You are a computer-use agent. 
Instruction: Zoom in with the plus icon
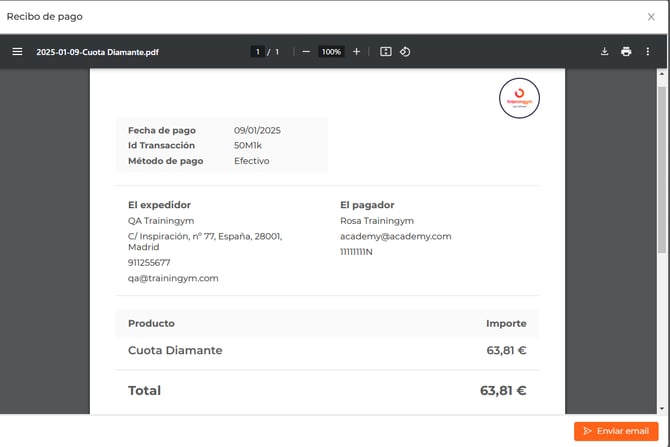point(356,52)
